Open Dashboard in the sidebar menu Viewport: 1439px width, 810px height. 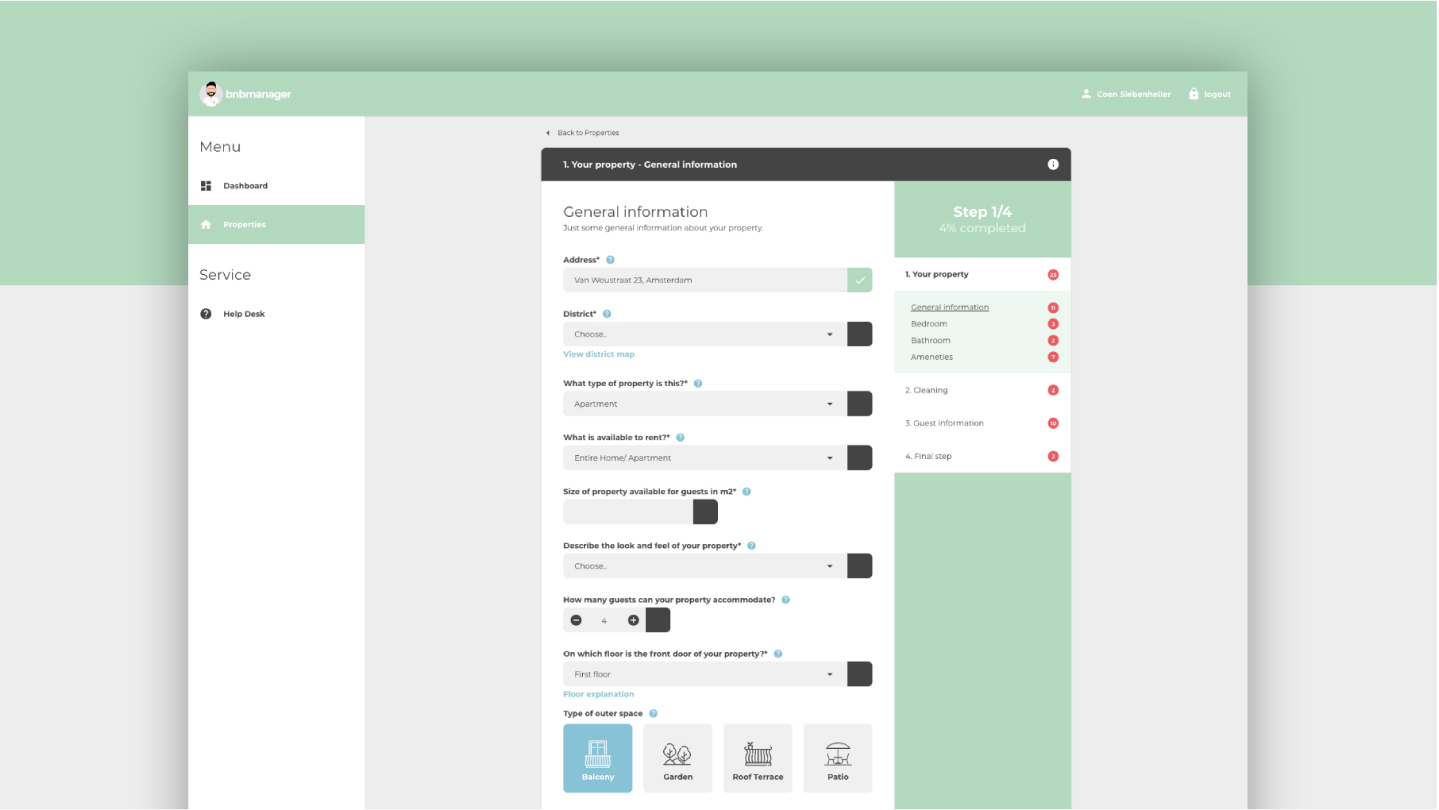(245, 186)
